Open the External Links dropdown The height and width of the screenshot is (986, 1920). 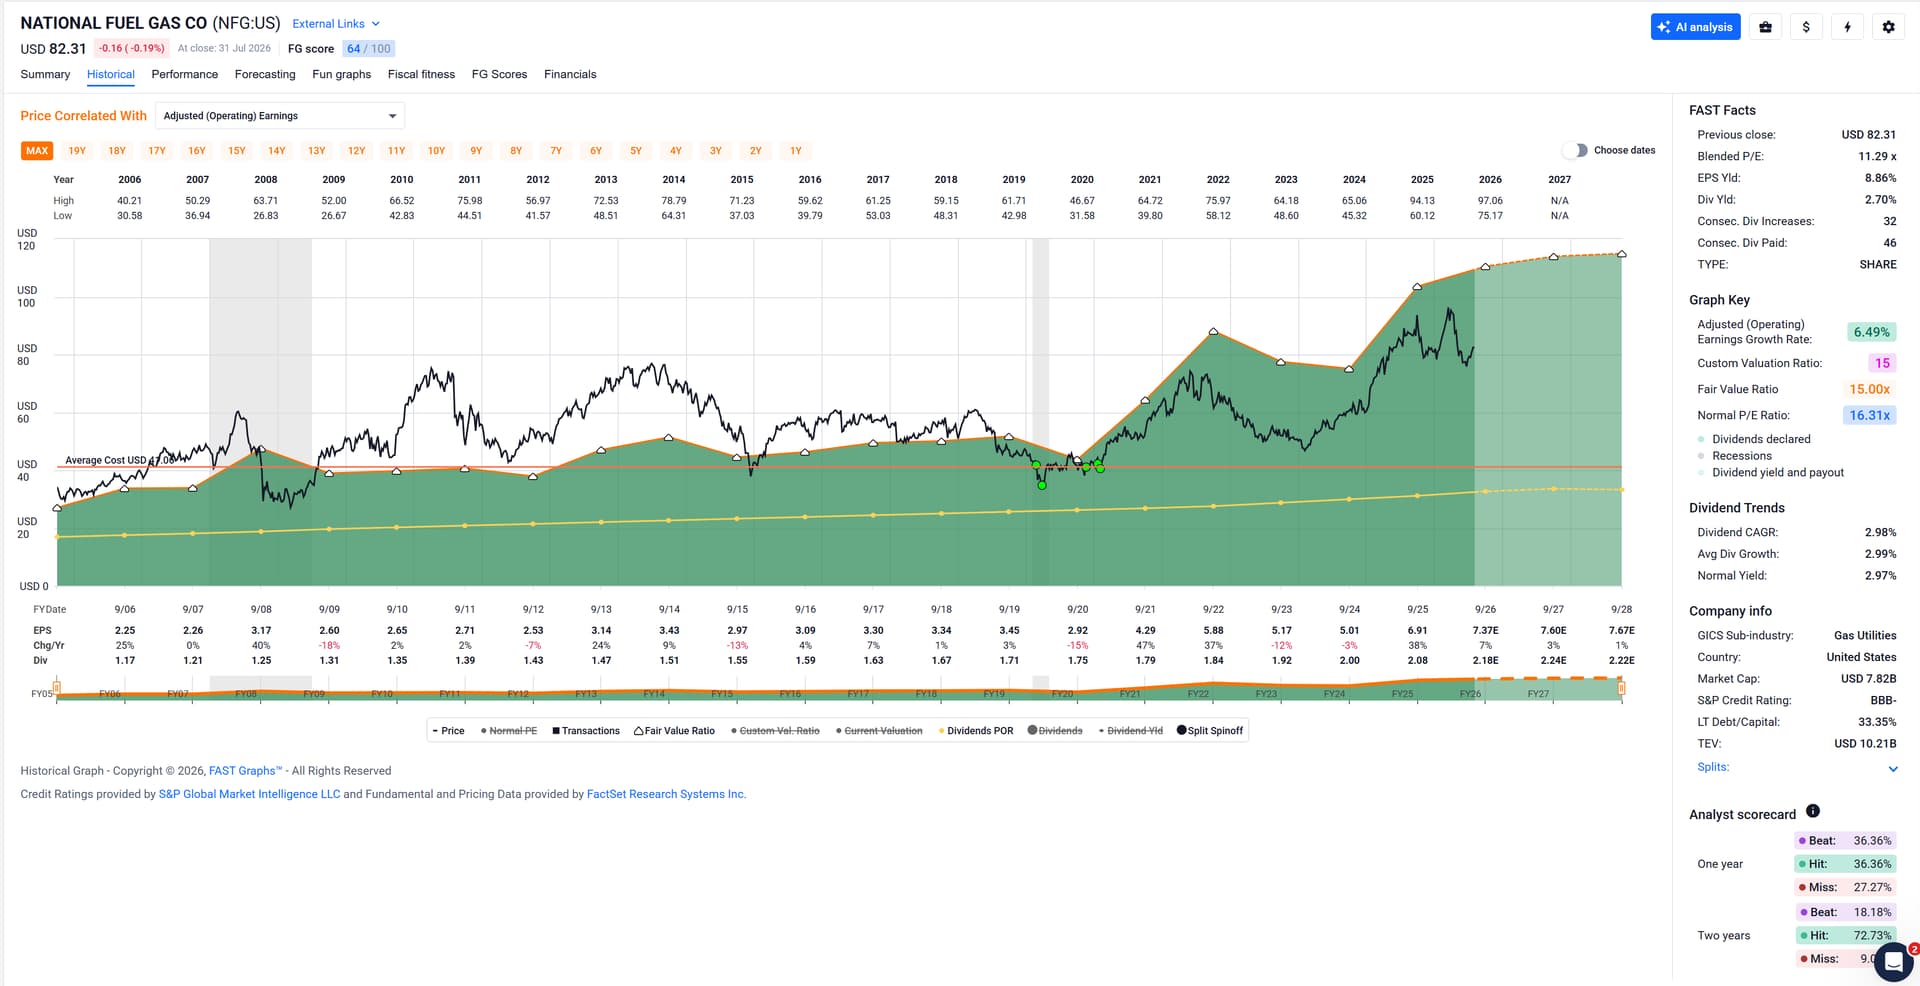pos(336,24)
